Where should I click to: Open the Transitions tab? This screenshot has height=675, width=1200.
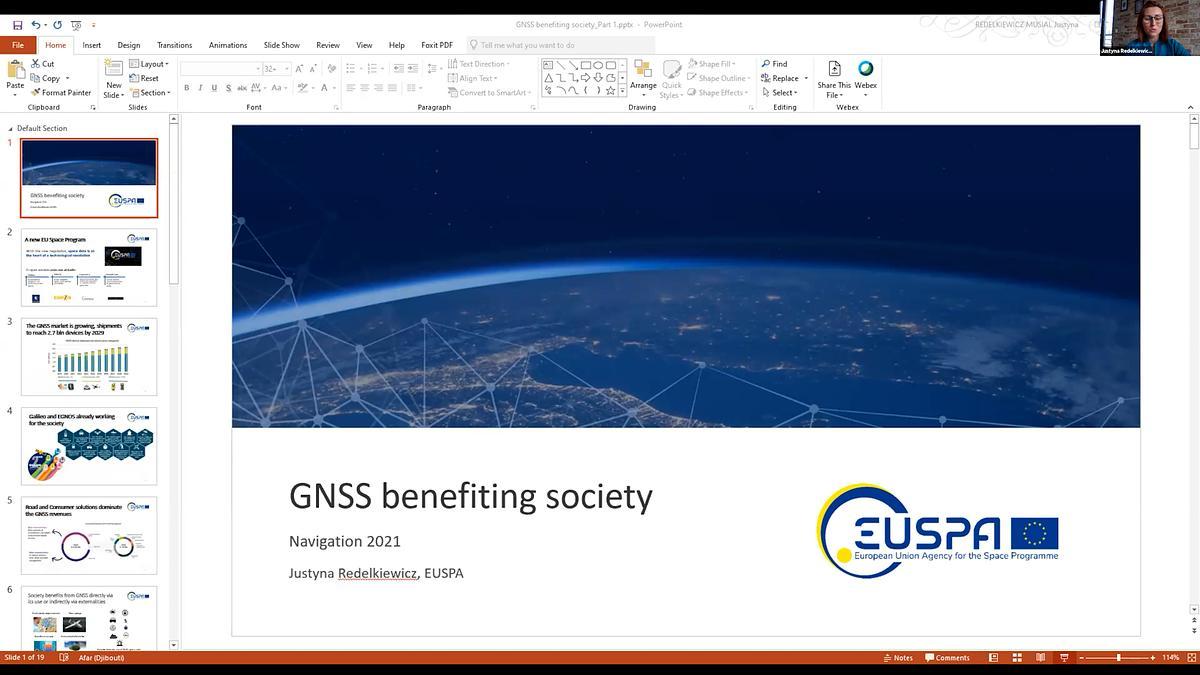[x=174, y=45]
